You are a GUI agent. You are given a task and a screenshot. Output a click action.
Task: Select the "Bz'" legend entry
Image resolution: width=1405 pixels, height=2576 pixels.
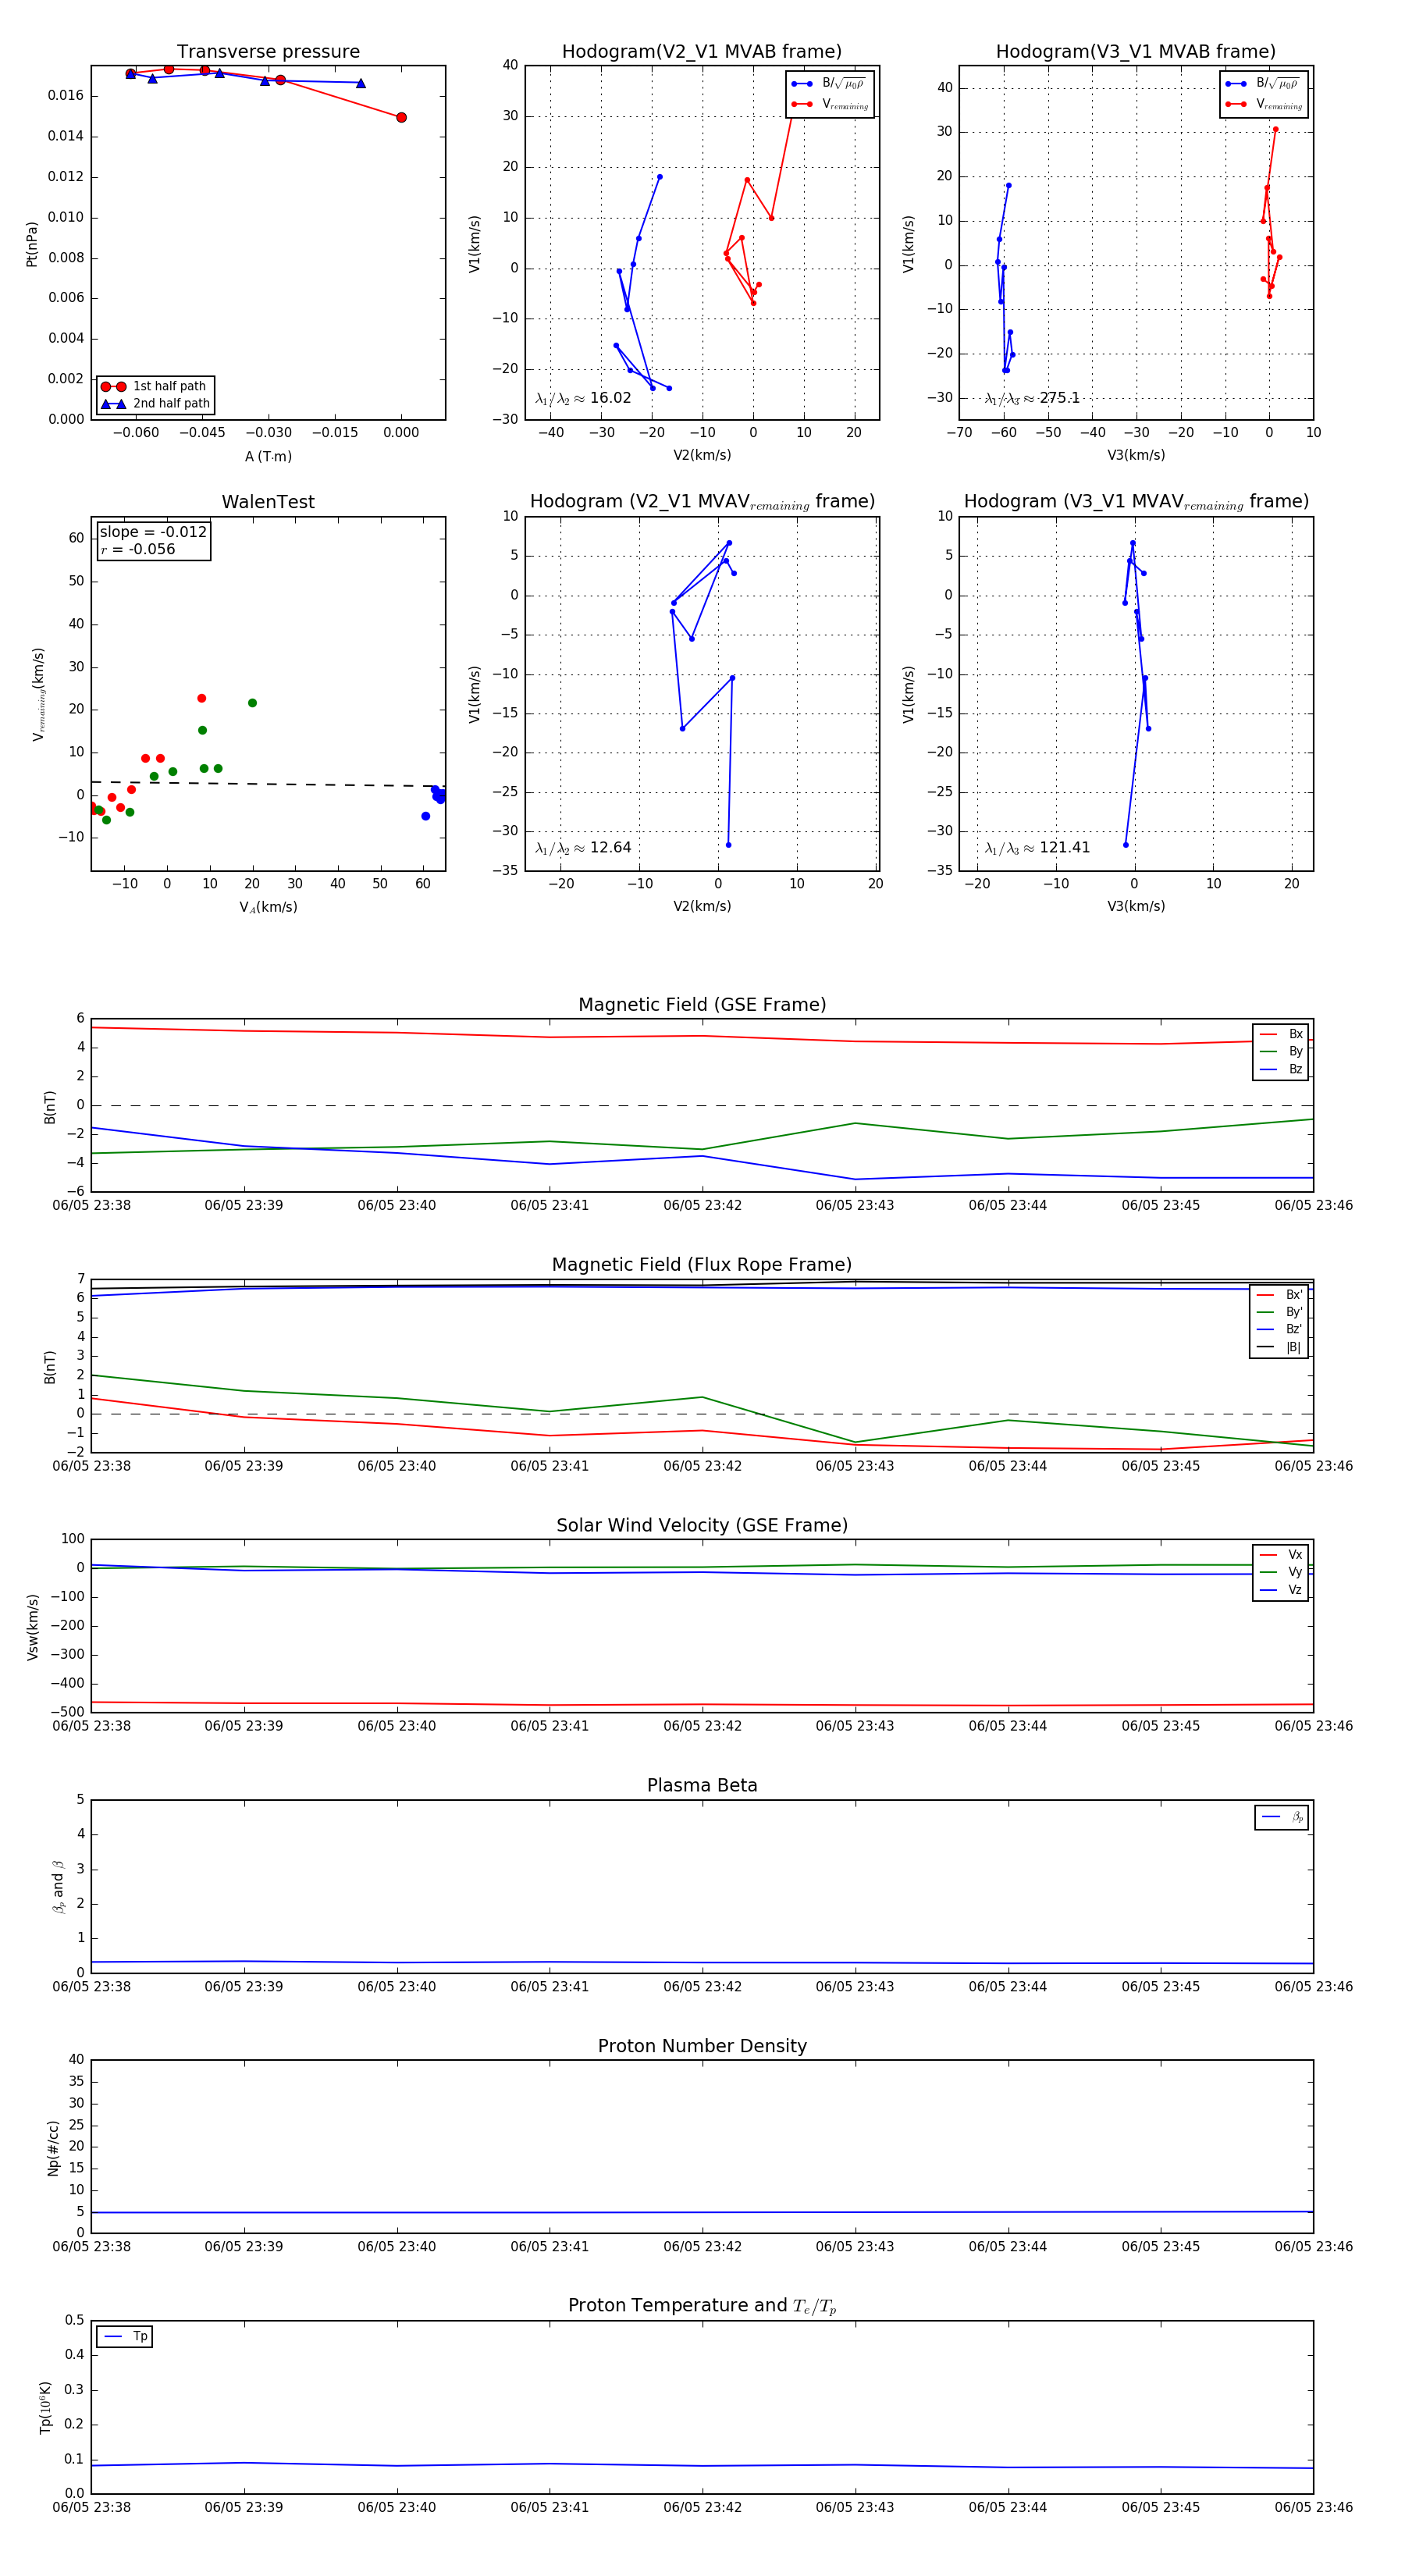(x=1280, y=1330)
